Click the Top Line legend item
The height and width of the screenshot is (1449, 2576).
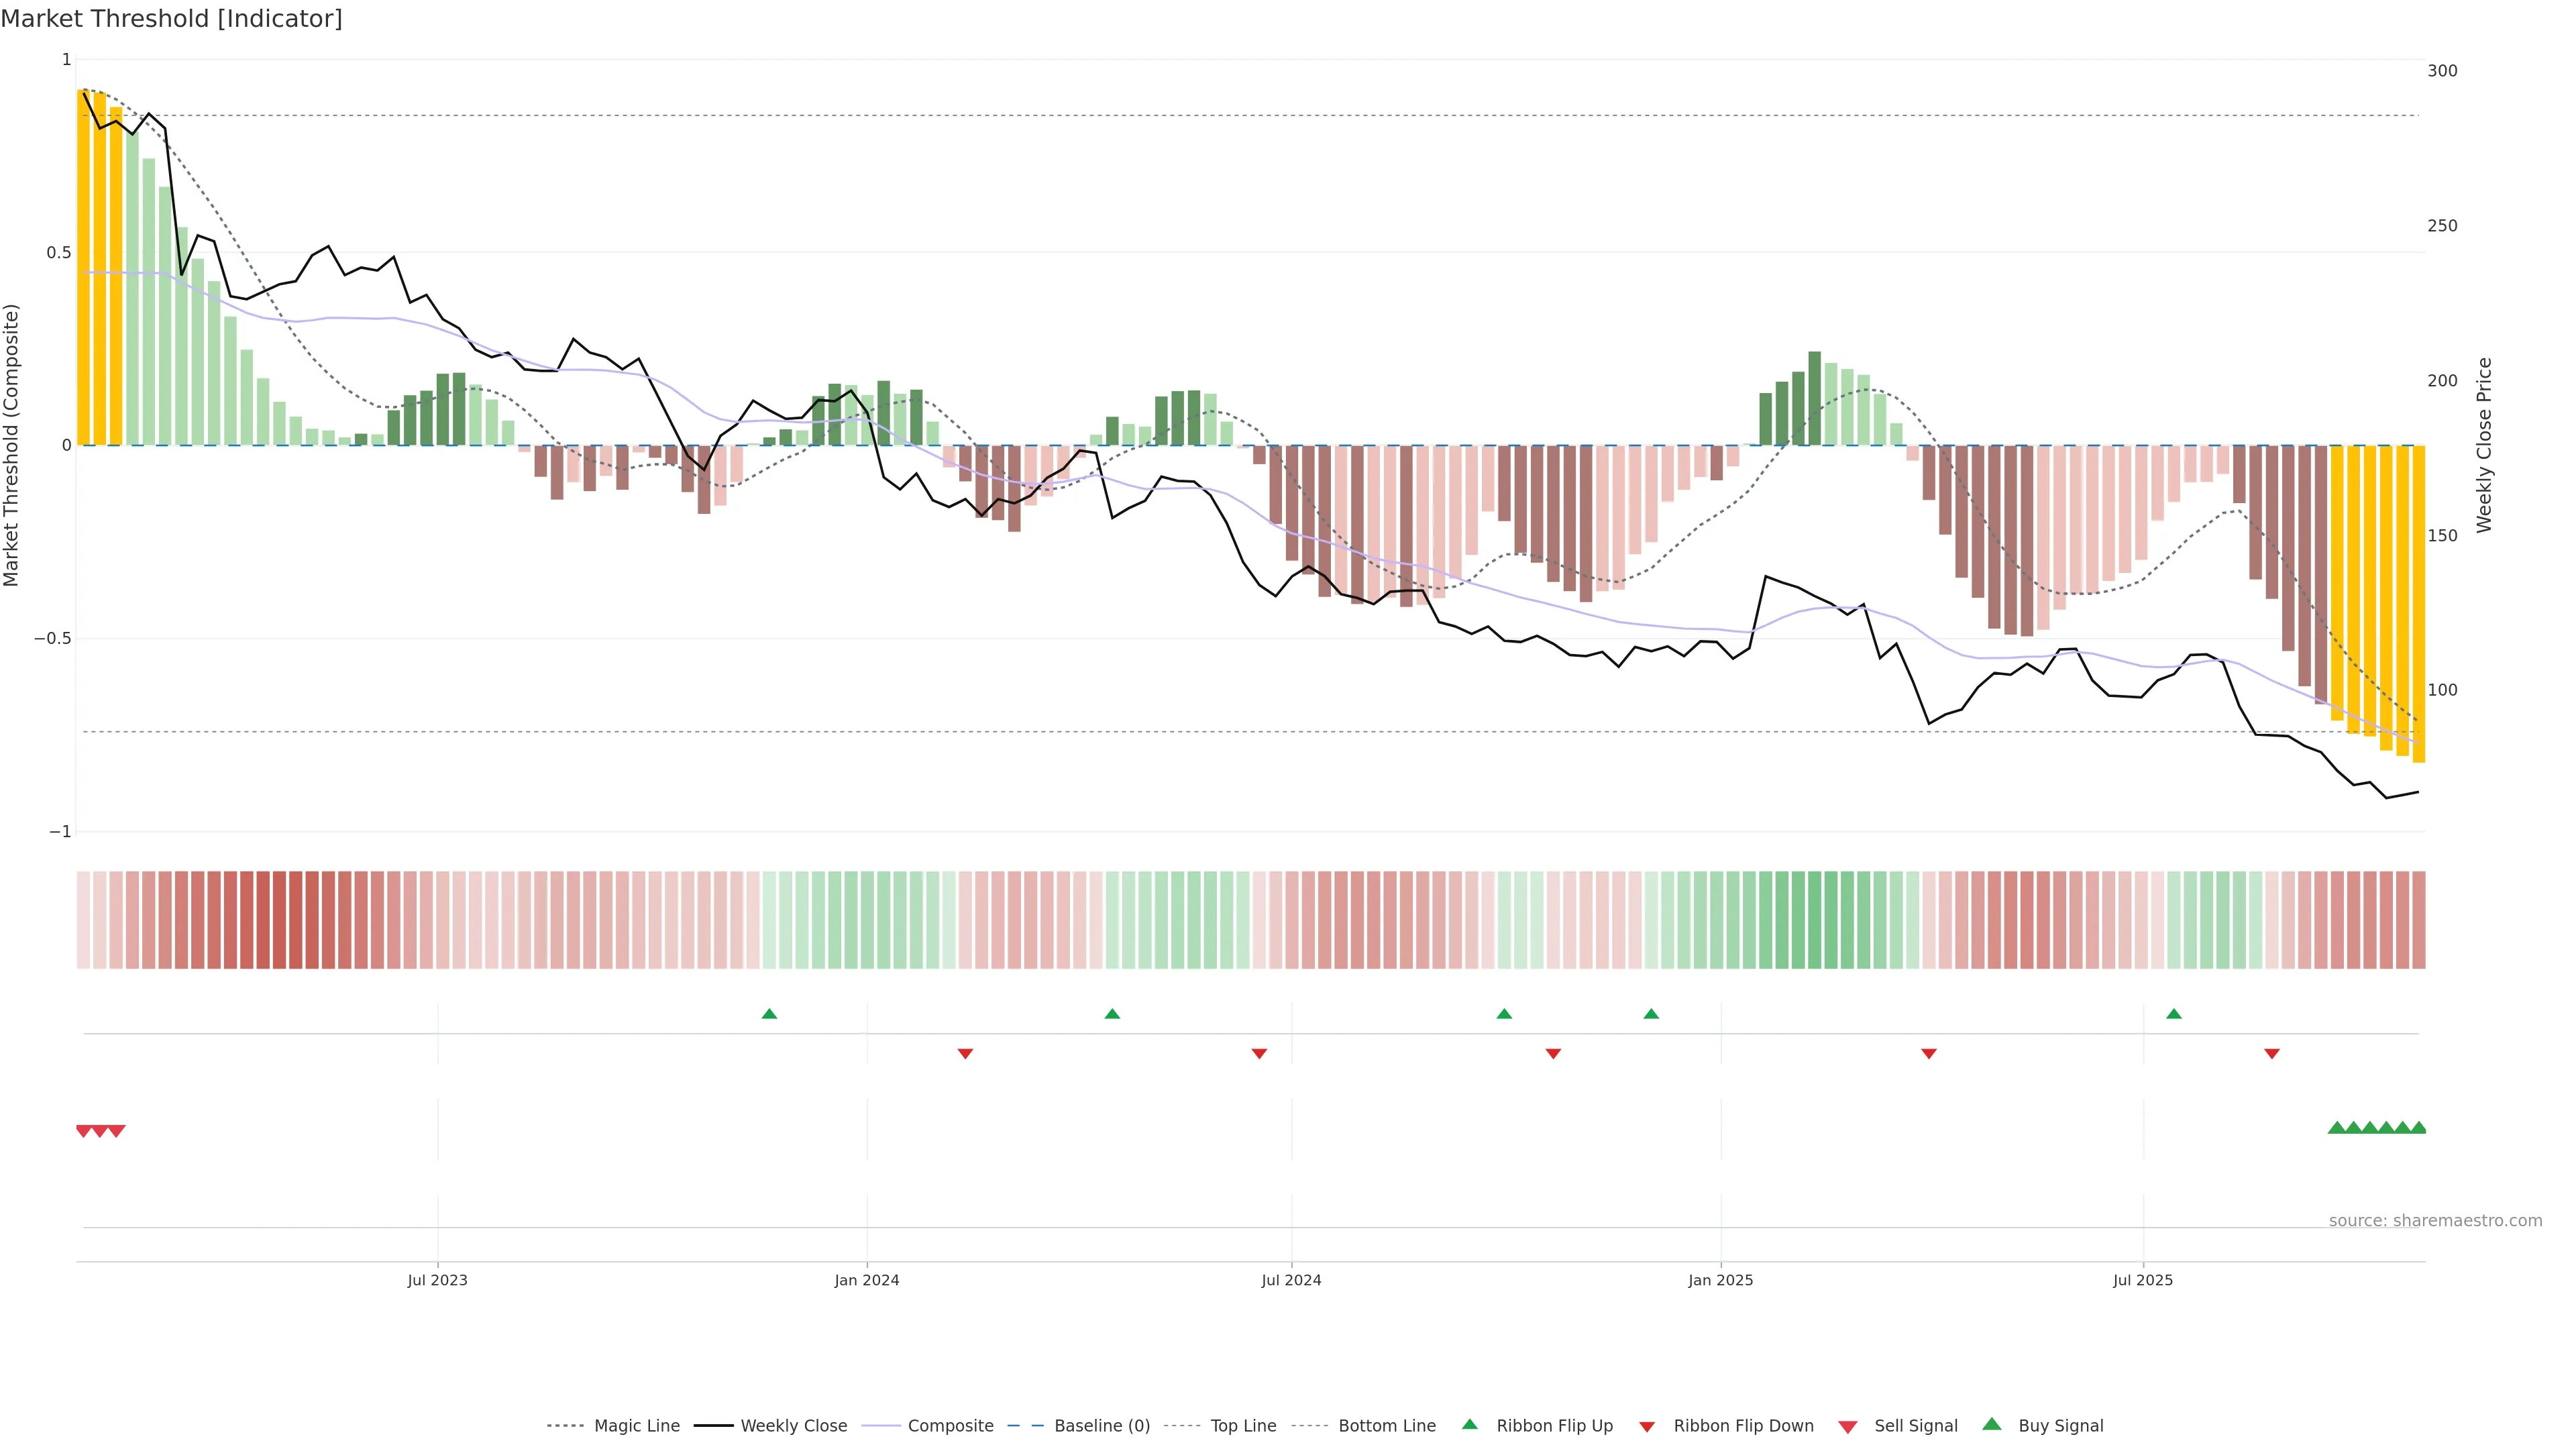pos(1243,1426)
